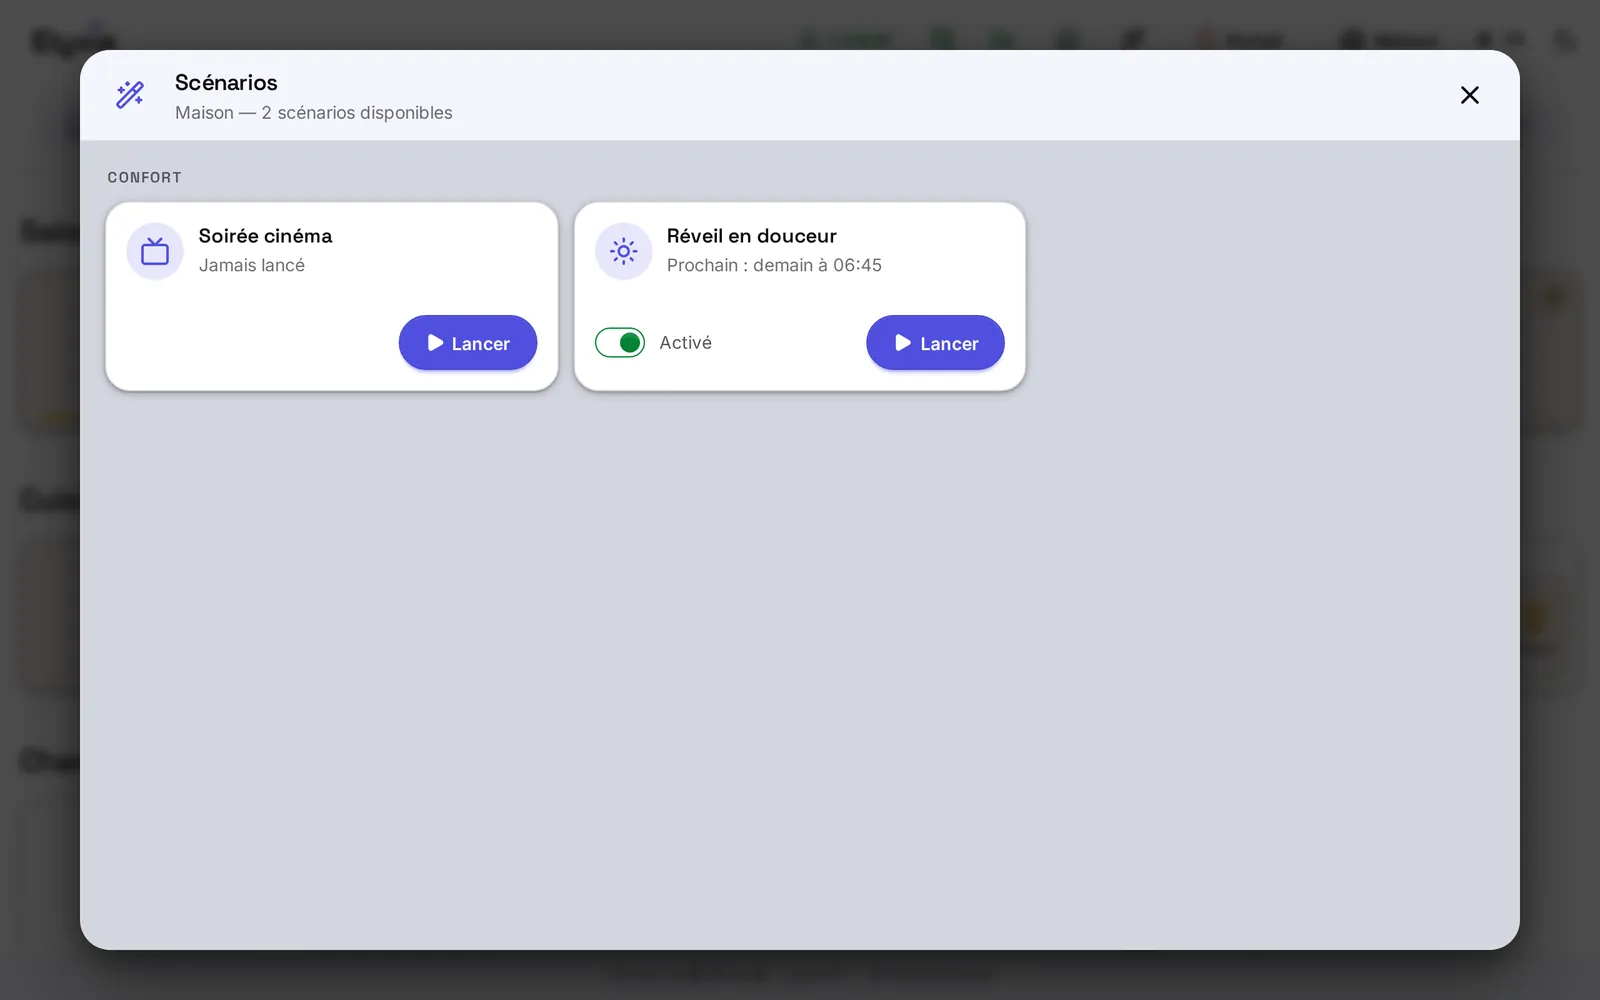Click the play triangle in Réveil en douceur's Lancer
Viewport: 1600px width, 1000px height.
(903, 343)
